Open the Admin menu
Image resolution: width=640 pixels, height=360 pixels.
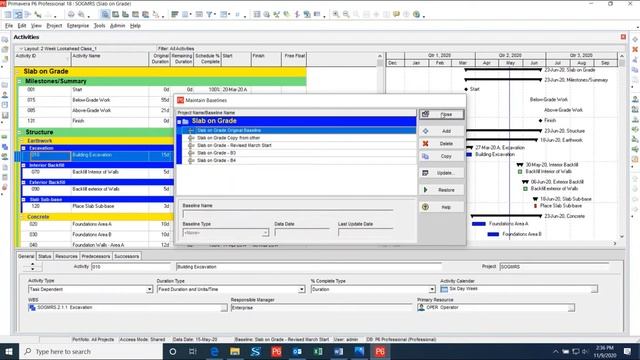click(x=118, y=26)
